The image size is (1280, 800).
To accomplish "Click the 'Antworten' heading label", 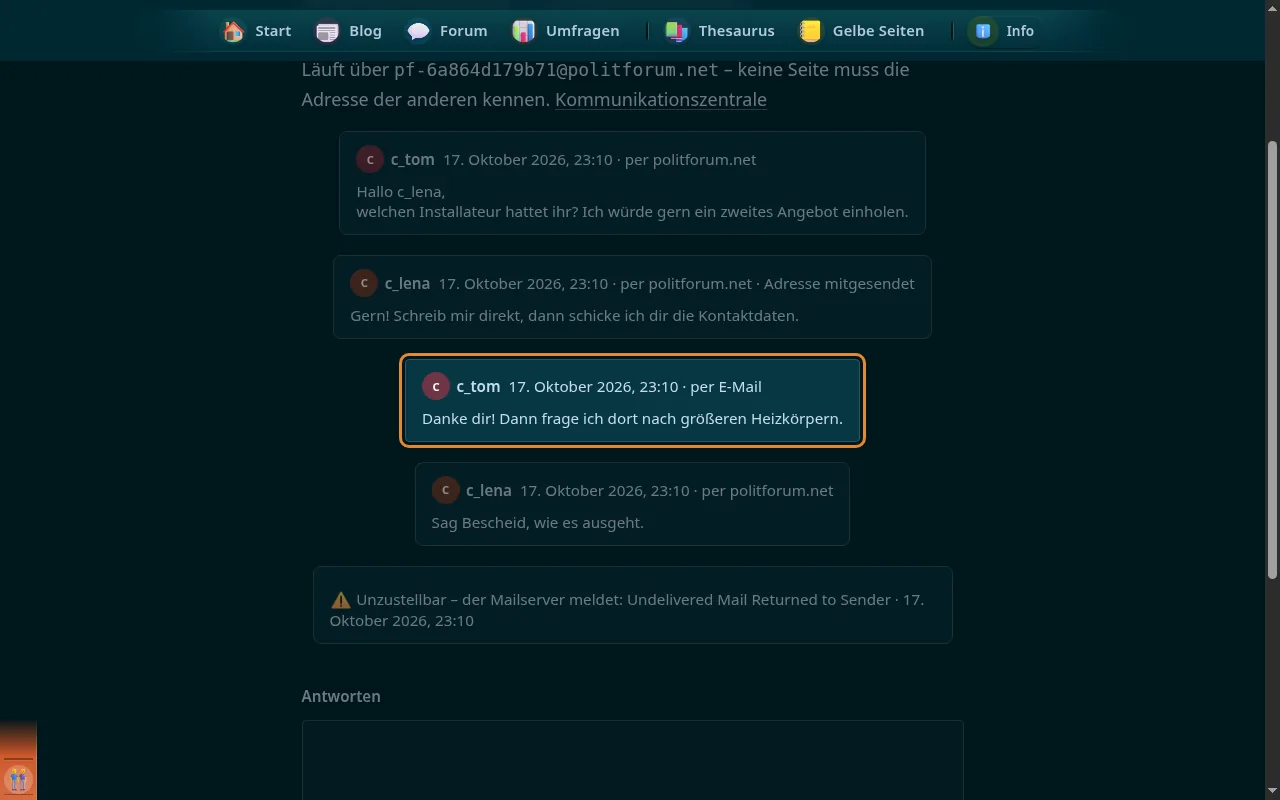I will tap(341, 696).
